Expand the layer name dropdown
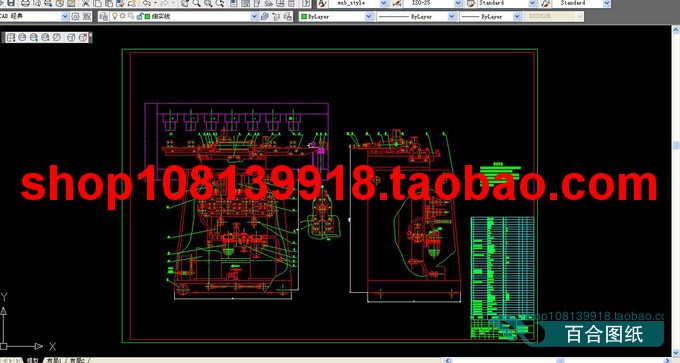 (255, 16)
